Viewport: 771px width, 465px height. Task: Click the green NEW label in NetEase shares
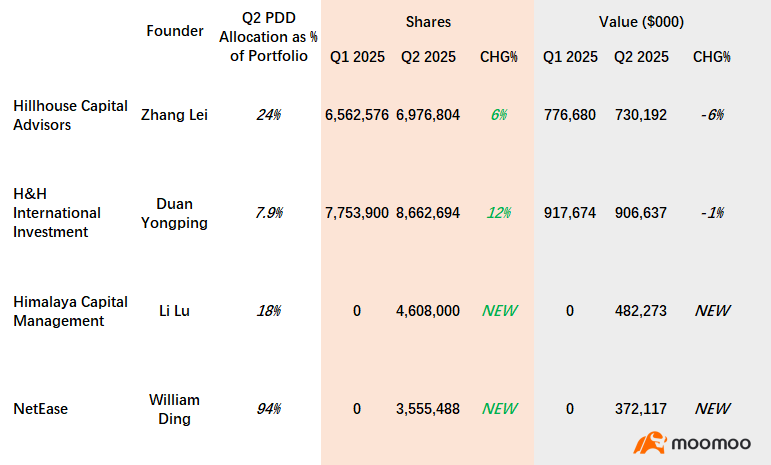click(499, 408)
